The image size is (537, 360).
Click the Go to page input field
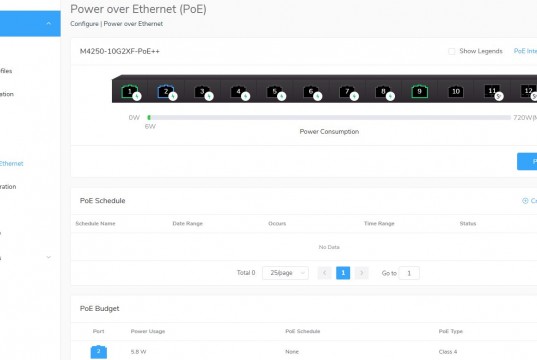pos(409,273)
